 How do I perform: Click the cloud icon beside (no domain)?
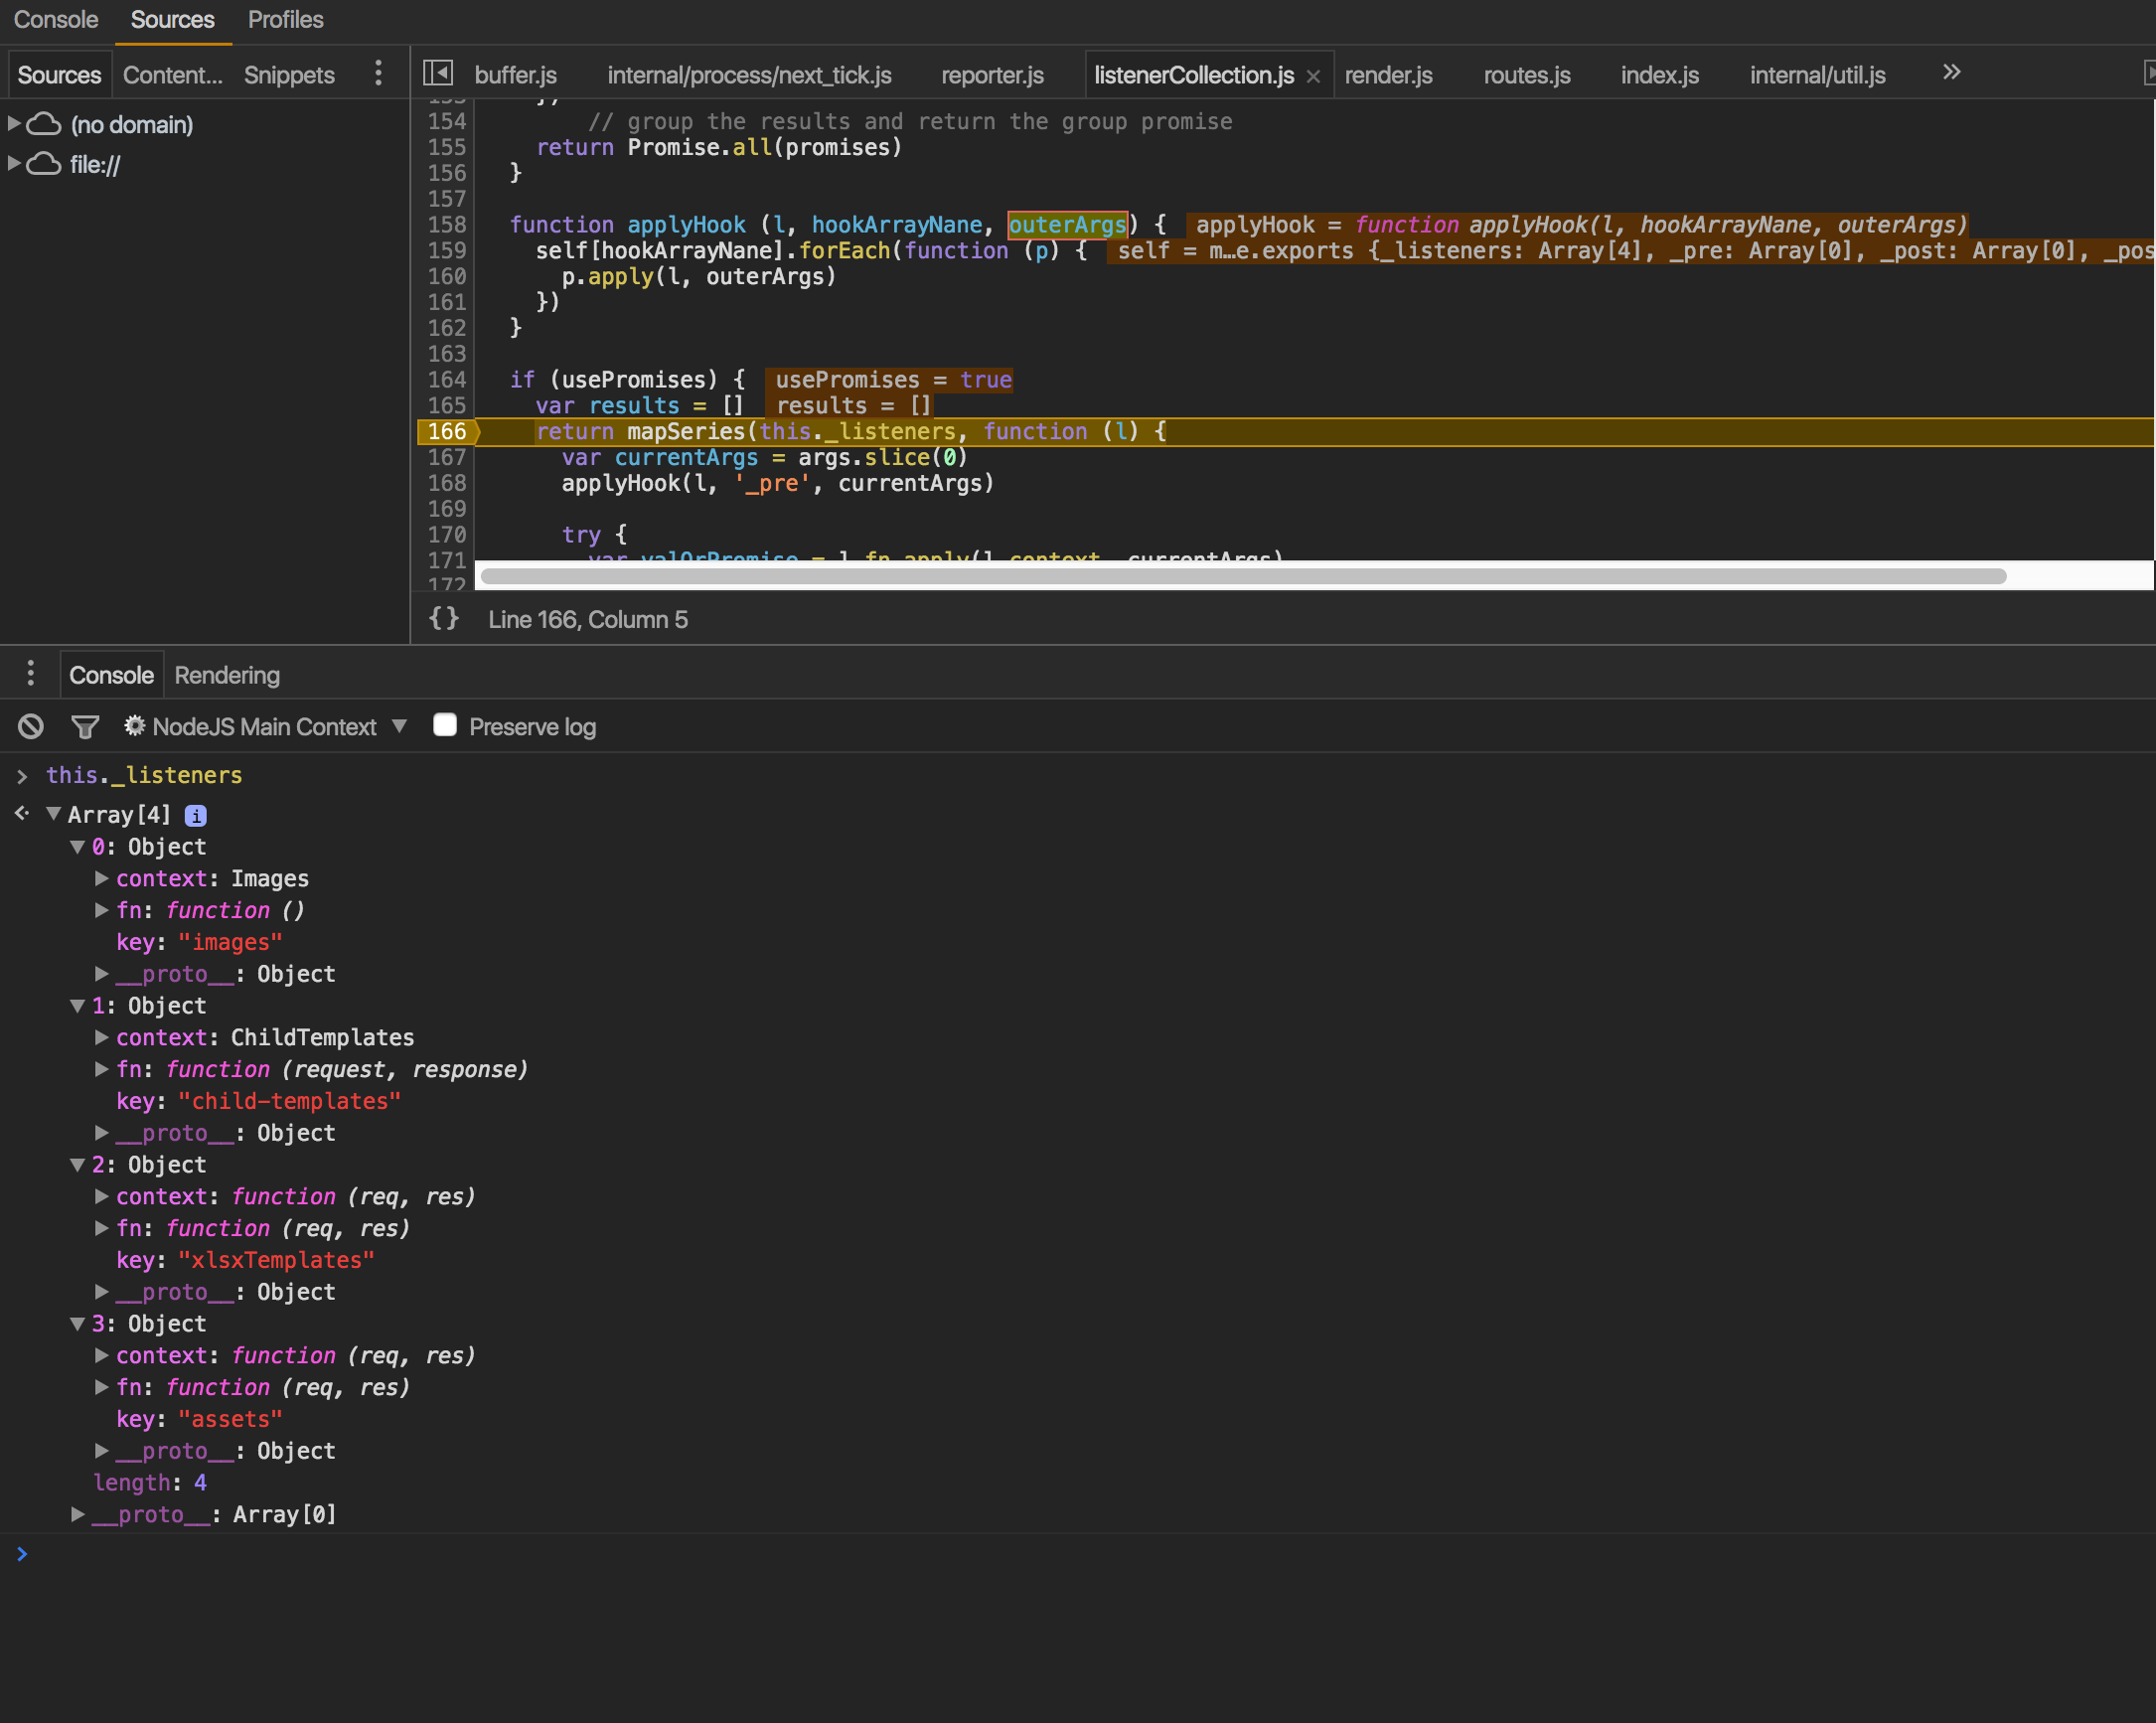43,123
